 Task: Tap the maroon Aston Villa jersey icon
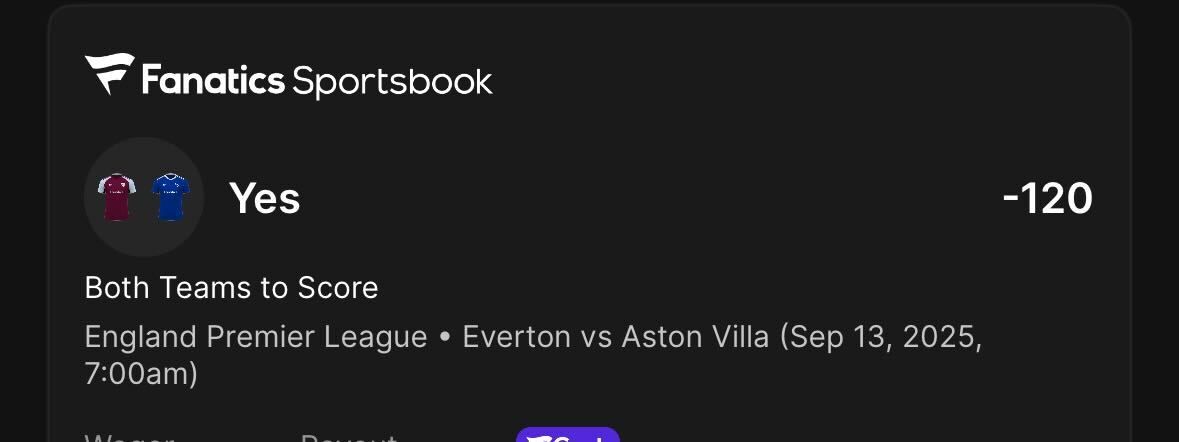pyautogui.click(x=117, y=197)
